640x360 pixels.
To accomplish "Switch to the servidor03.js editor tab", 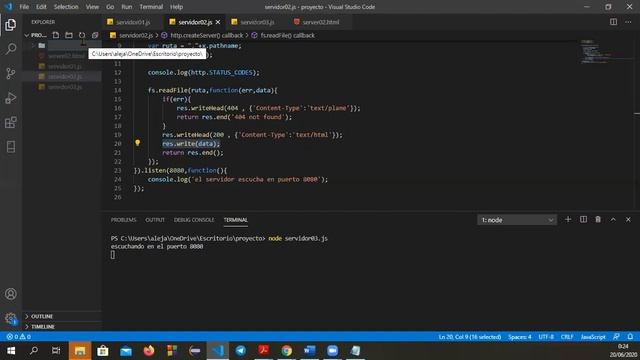I will [257, 22].
